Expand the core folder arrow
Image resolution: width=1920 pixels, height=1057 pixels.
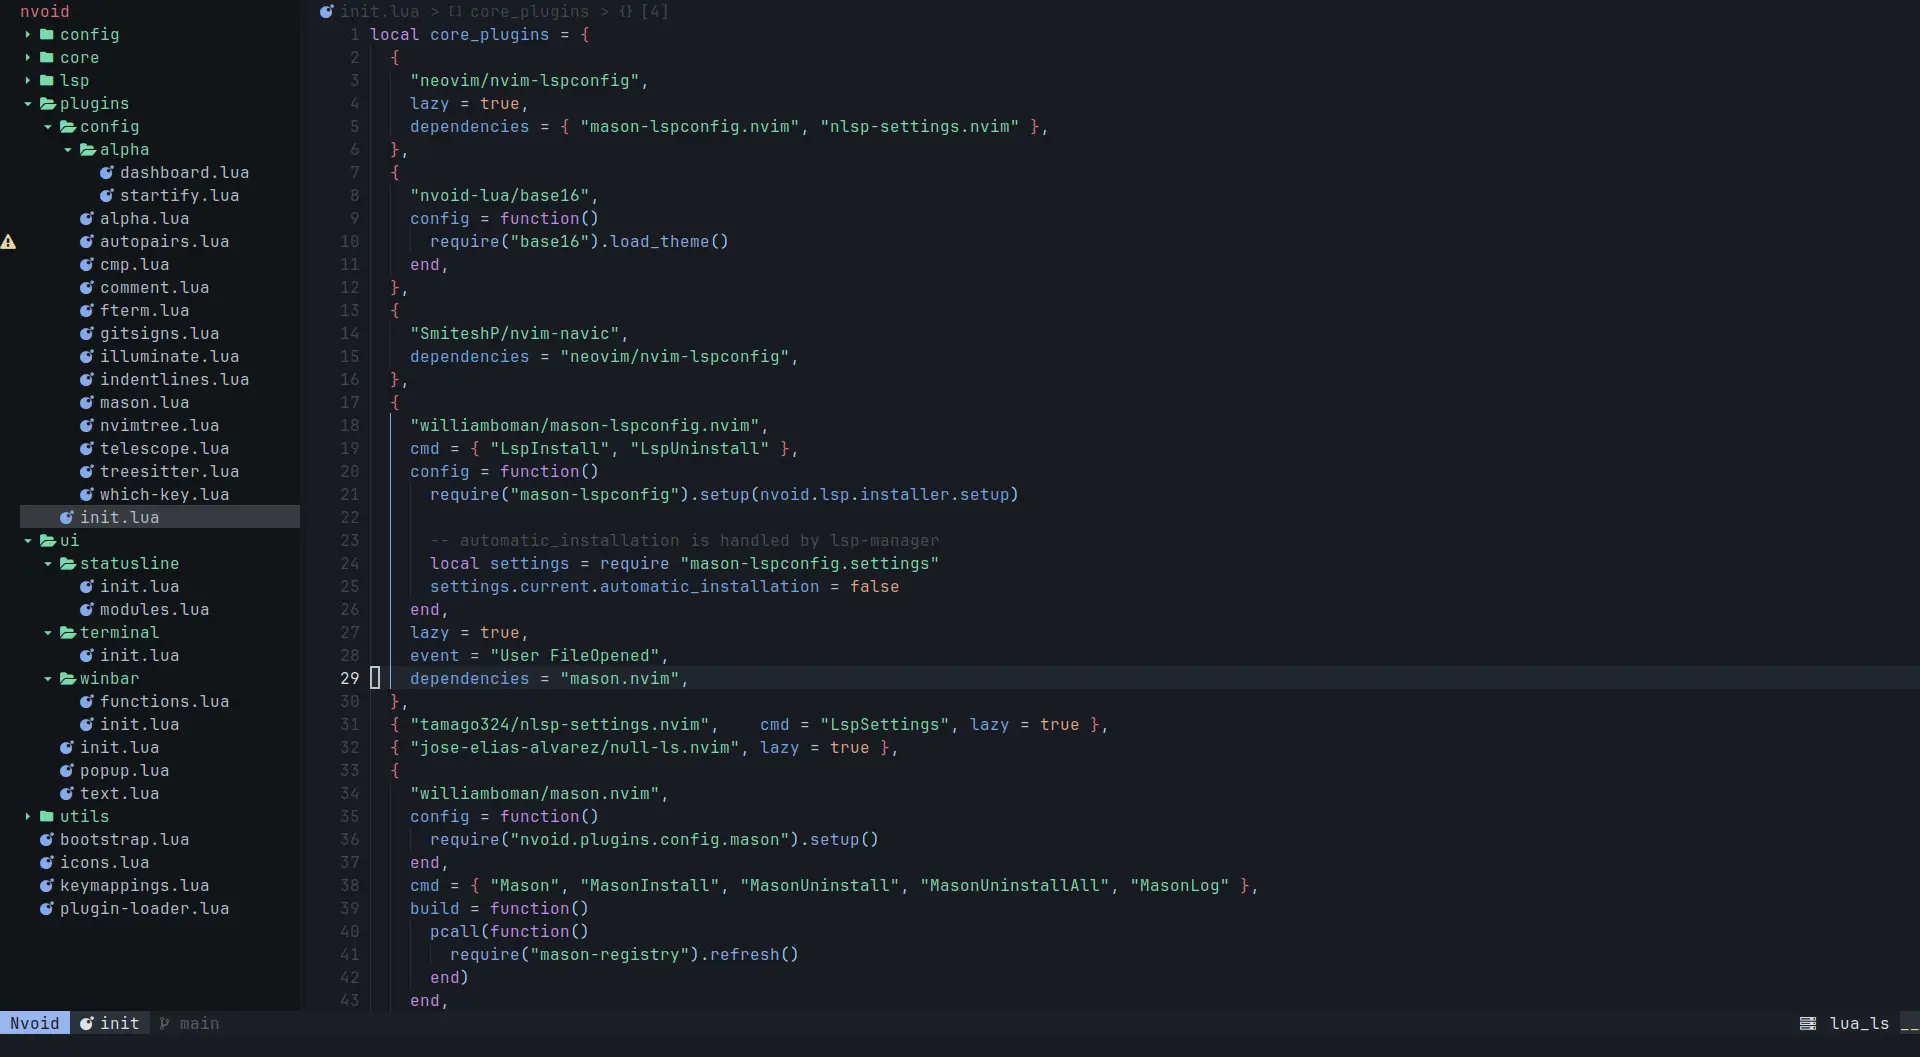(28, 58)
